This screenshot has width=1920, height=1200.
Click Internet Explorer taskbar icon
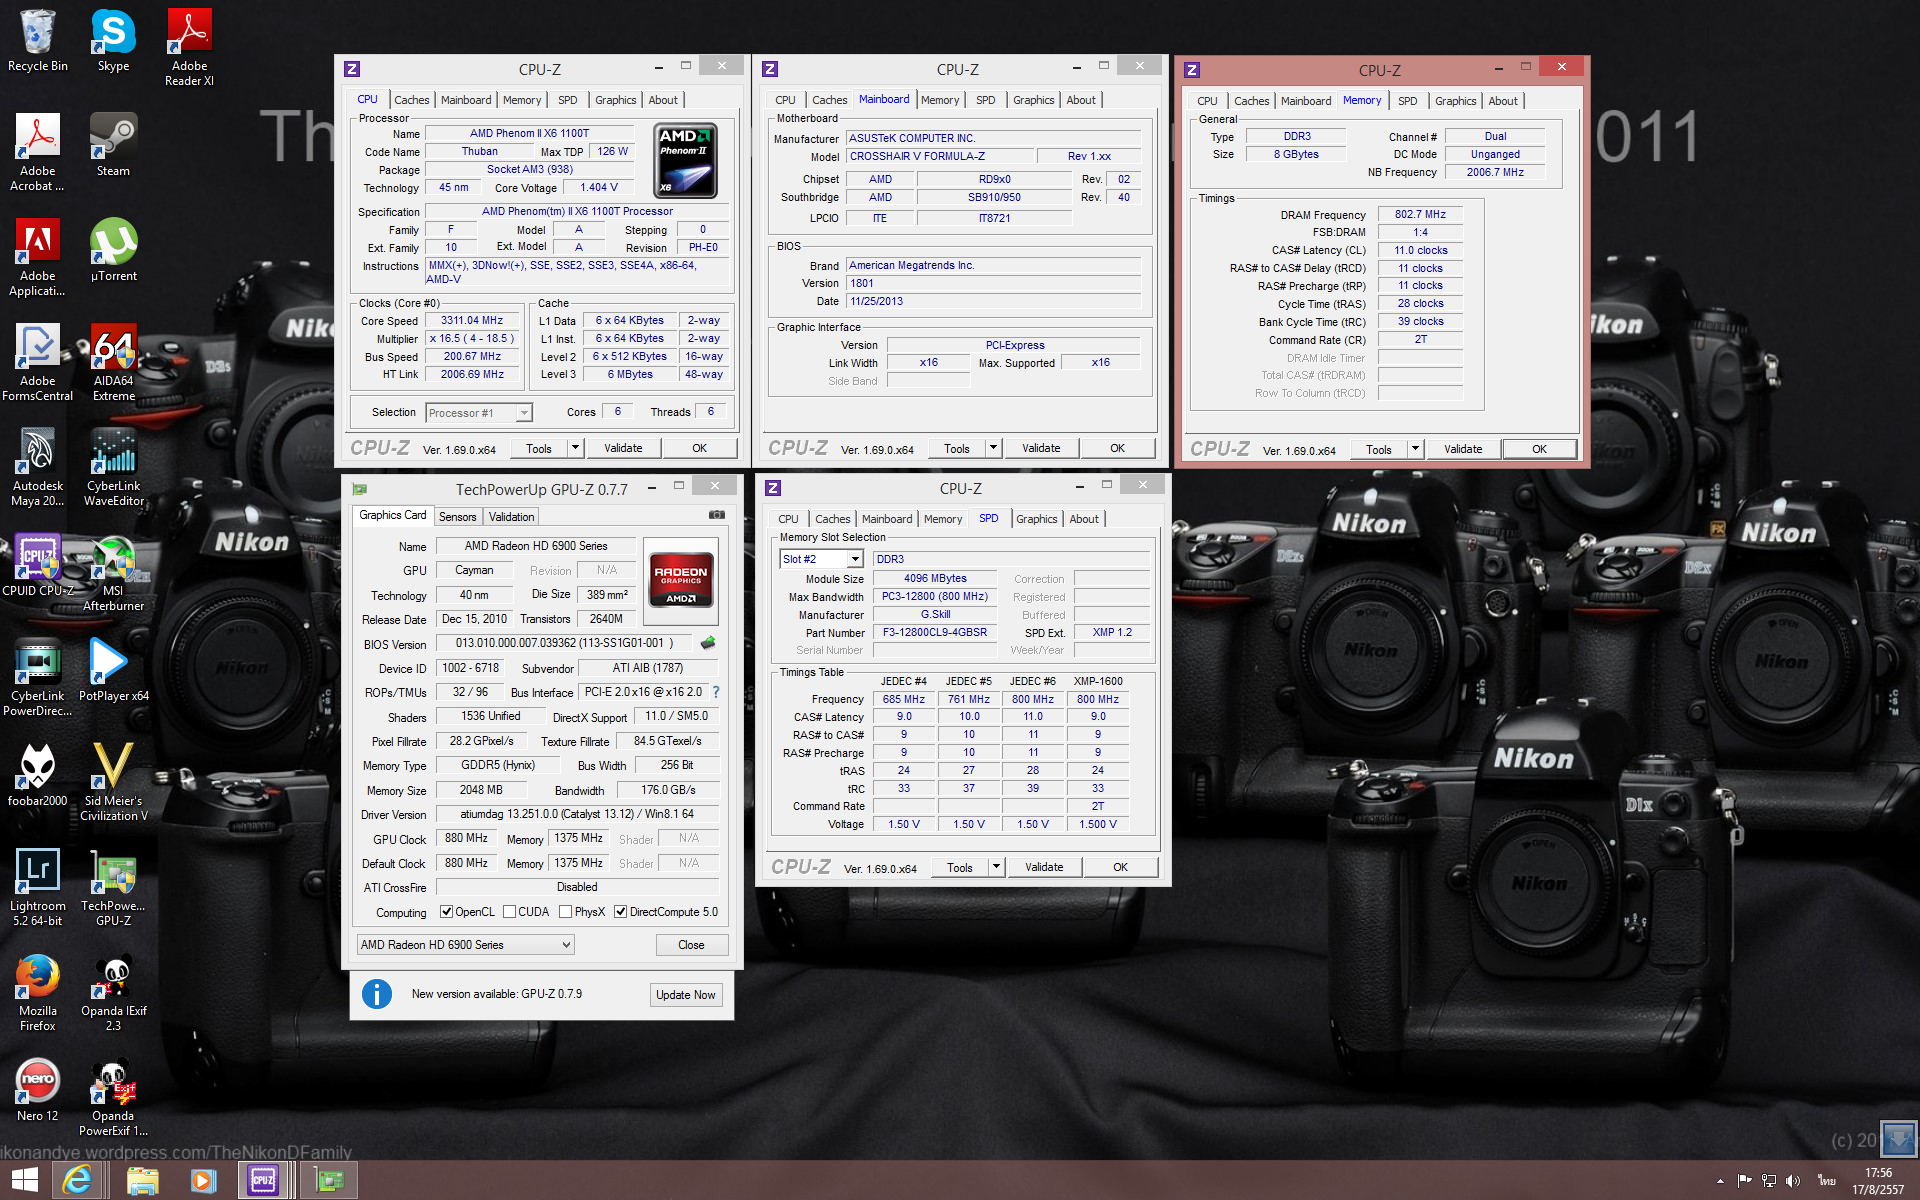tap(77, 1180)
